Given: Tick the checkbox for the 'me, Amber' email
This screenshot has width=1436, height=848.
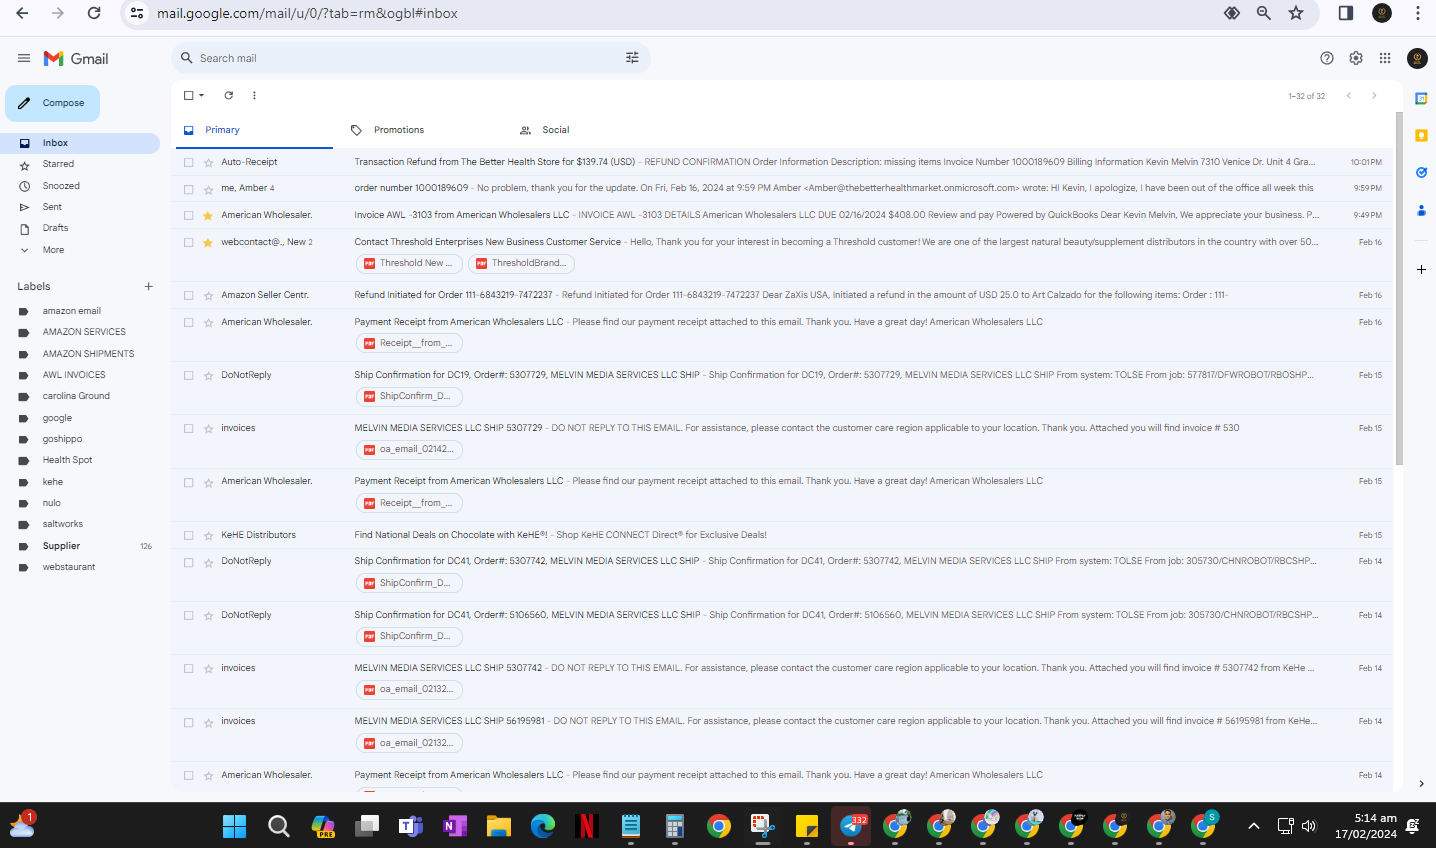Looking at the screenshot, I should pyautogui.click(x=188, y=188).
